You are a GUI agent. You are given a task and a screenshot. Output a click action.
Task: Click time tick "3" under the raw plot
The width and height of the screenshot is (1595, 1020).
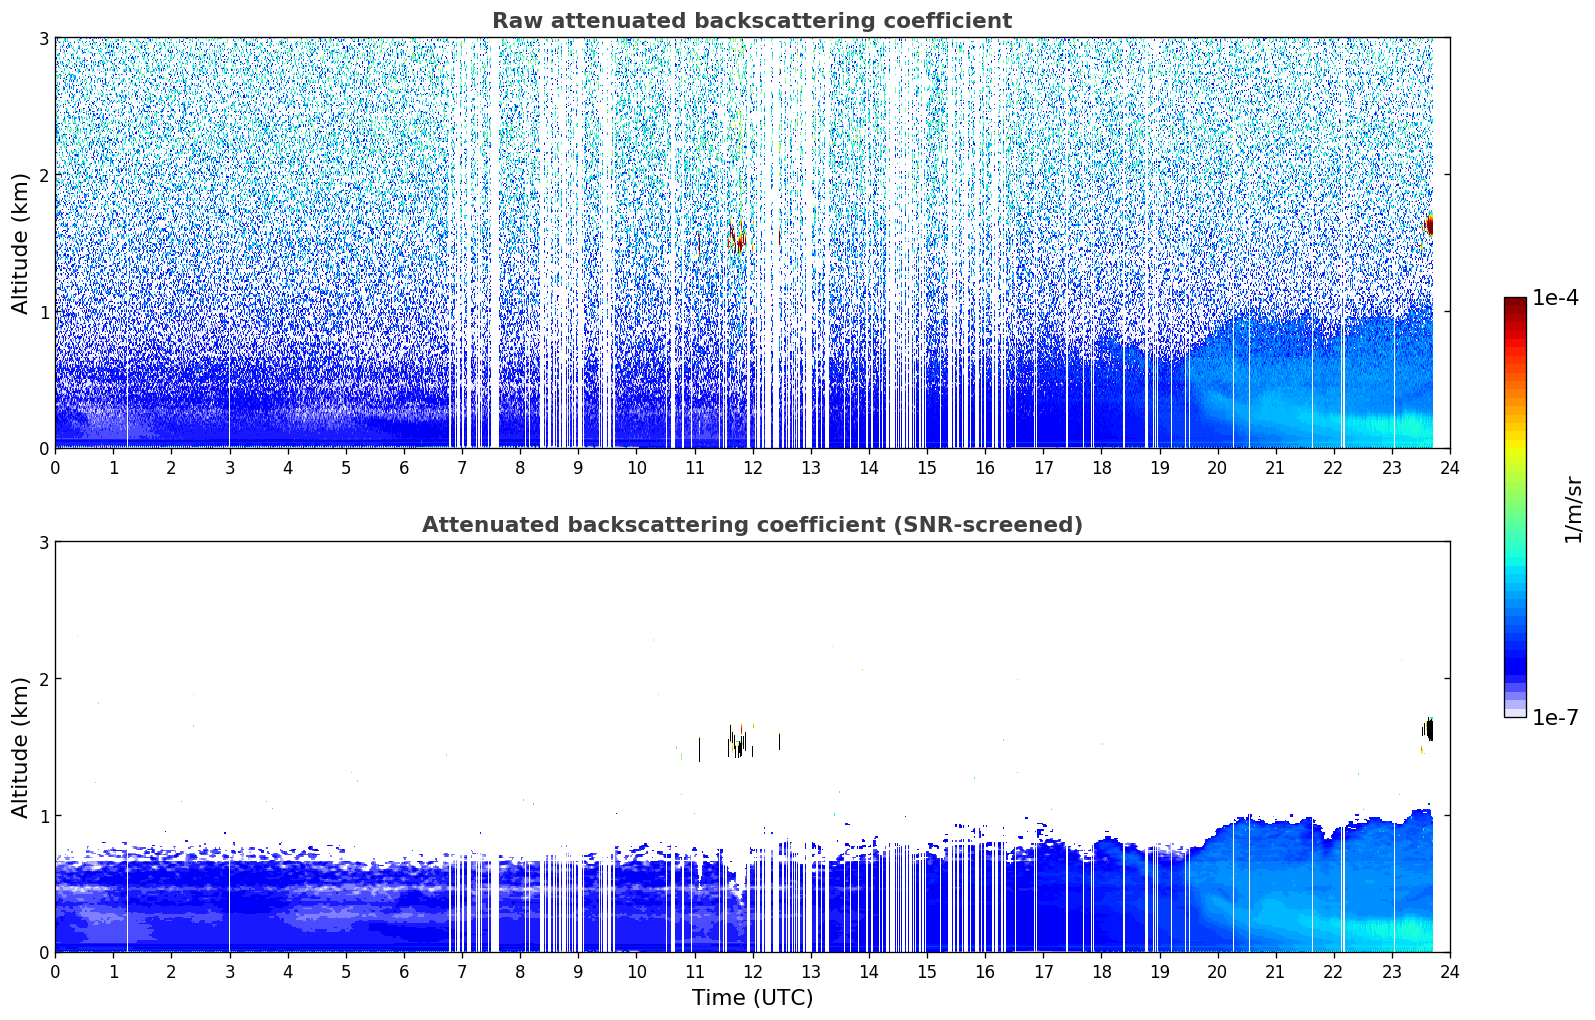pos(230,467)
